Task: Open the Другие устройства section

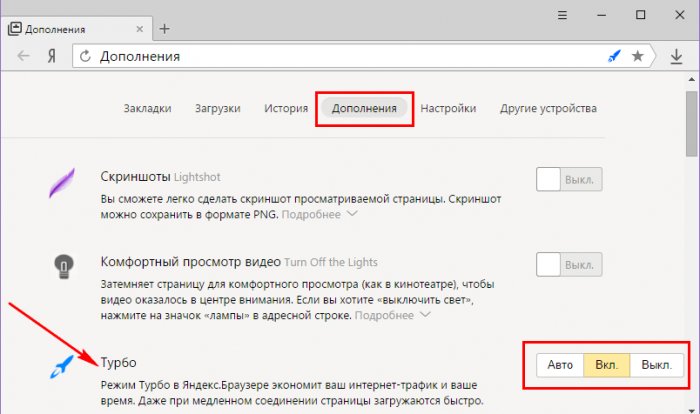Action: coord(548,109)
